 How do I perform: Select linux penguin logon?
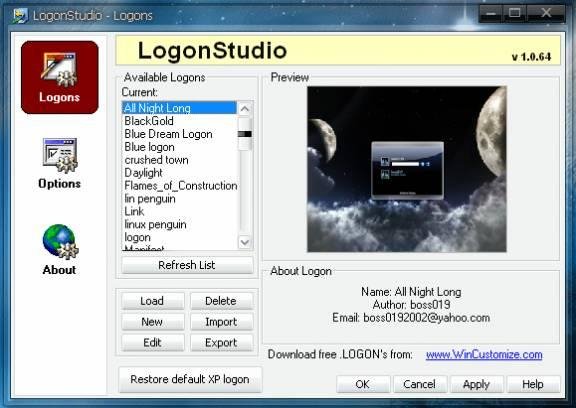[x=179, y=224]
